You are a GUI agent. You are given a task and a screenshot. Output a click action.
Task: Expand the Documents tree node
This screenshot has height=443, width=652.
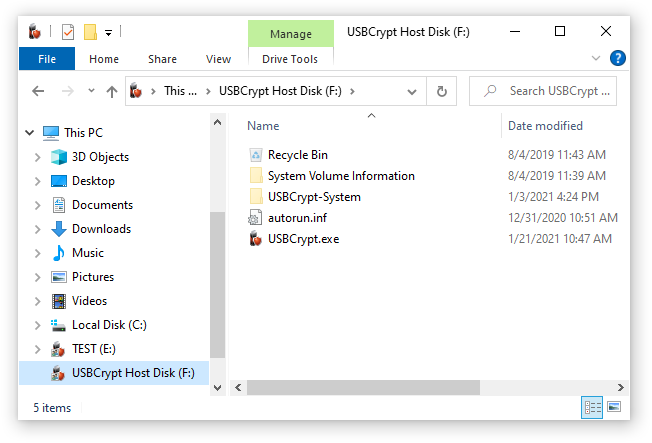37,205
